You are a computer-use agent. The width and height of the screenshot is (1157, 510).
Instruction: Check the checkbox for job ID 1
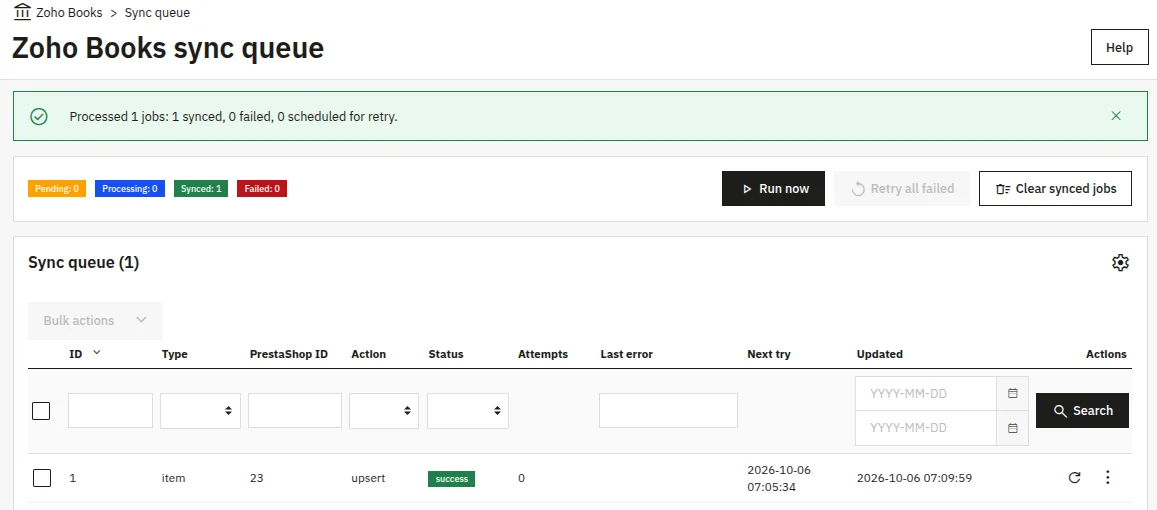pyautogui.click(x=42, y=478)
